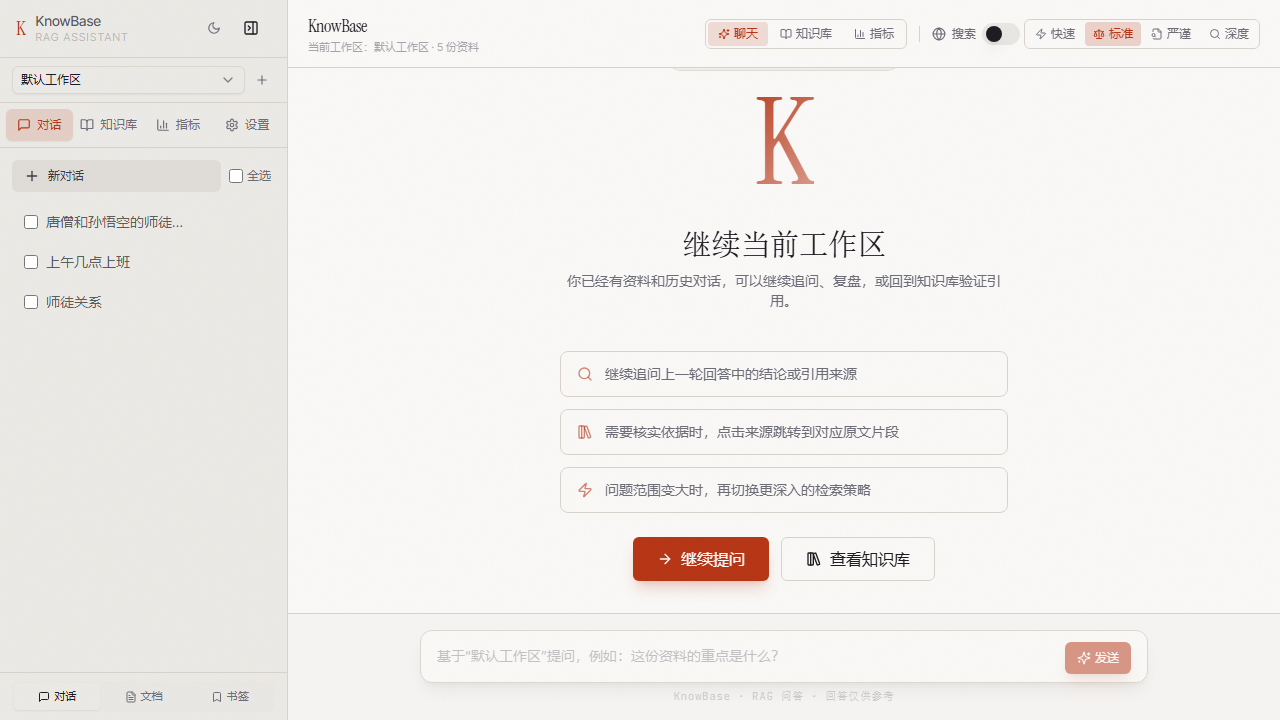
Task: Toggle the 搜索 web search switch
Action: [1001, 34]
